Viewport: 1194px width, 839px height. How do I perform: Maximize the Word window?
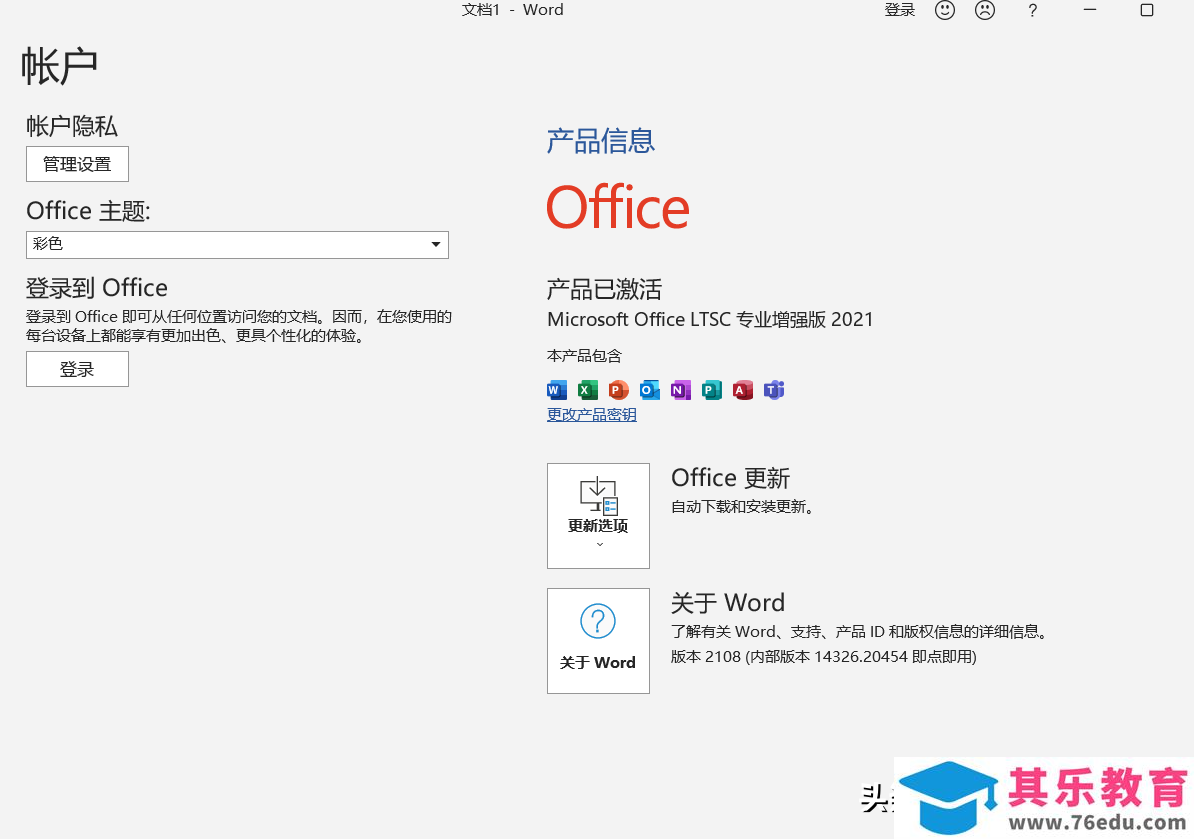tap(1147, 10)
